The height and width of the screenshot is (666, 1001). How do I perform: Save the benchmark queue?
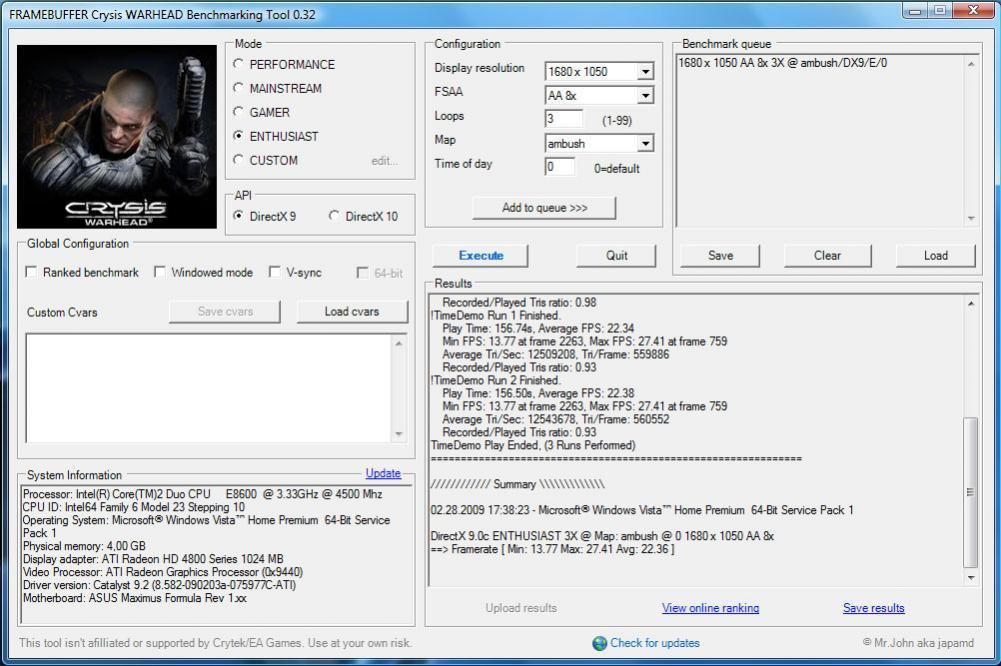tap(720, 255)
